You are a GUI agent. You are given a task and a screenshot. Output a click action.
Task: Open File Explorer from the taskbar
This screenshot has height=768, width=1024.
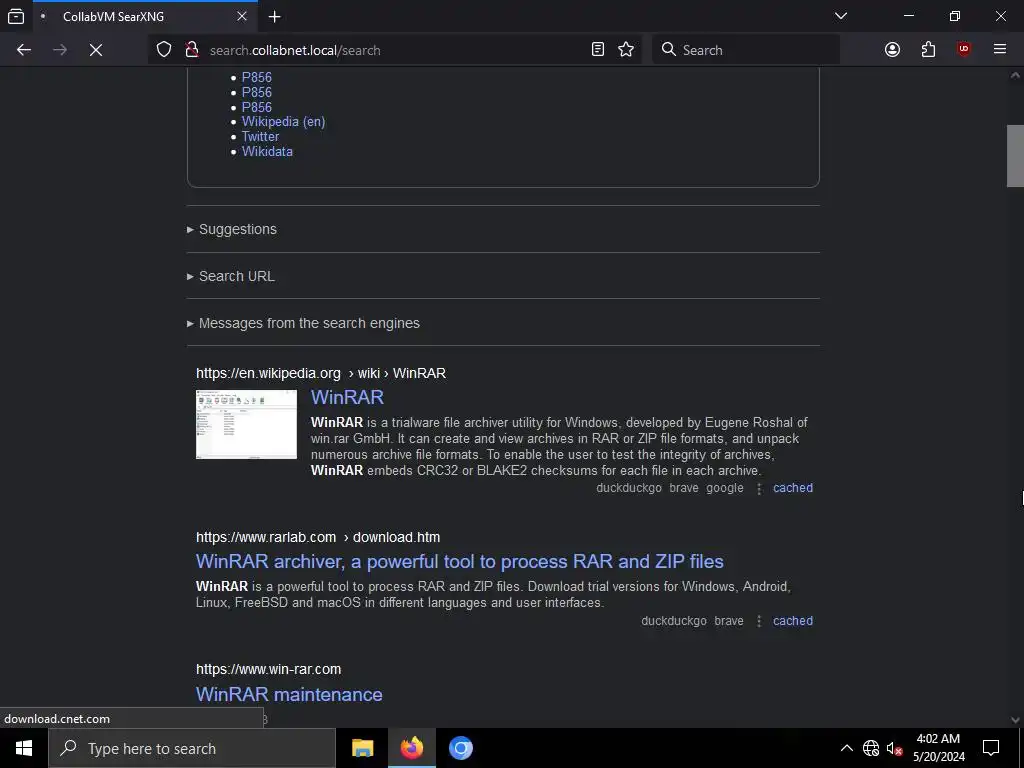tap(362, 748)
